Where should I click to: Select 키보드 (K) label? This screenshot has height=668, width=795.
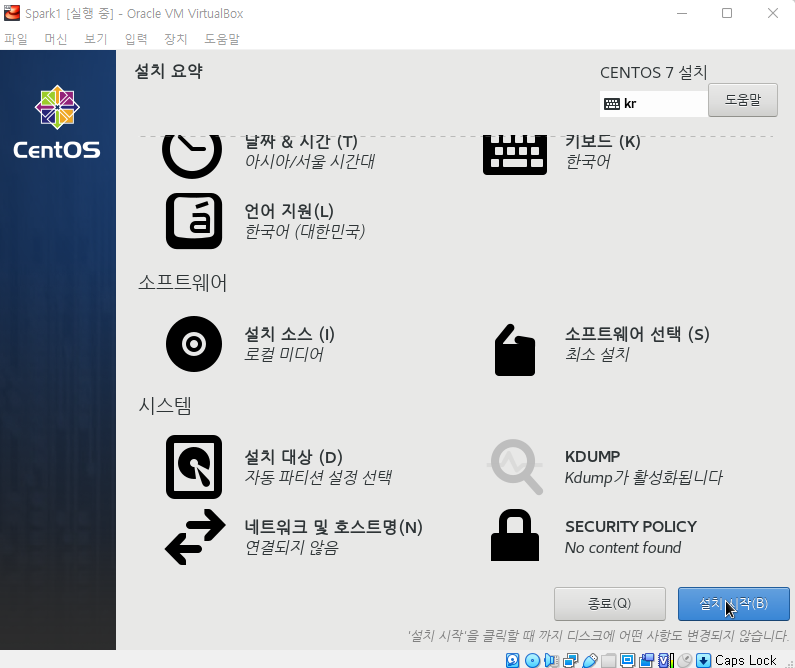tap(603, 142)
